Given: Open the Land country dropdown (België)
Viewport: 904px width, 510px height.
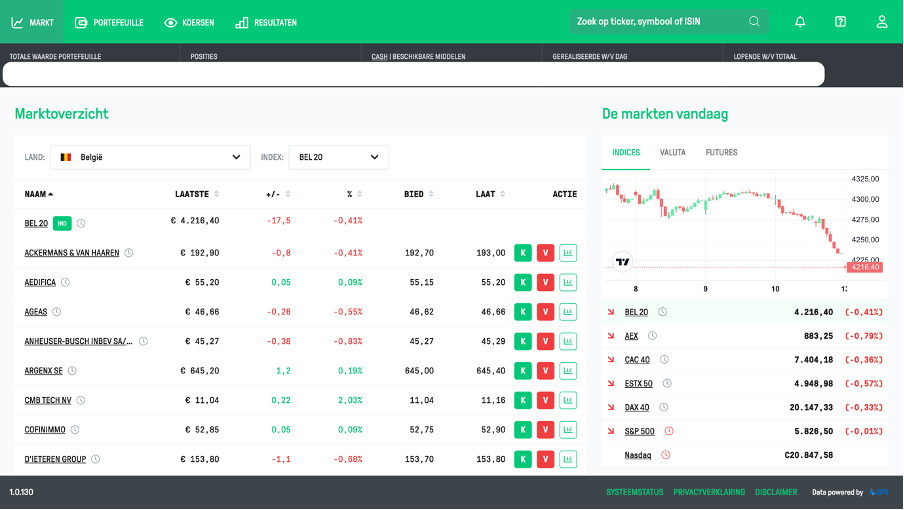Looking at the screenshot, I should tap(150, 157).
